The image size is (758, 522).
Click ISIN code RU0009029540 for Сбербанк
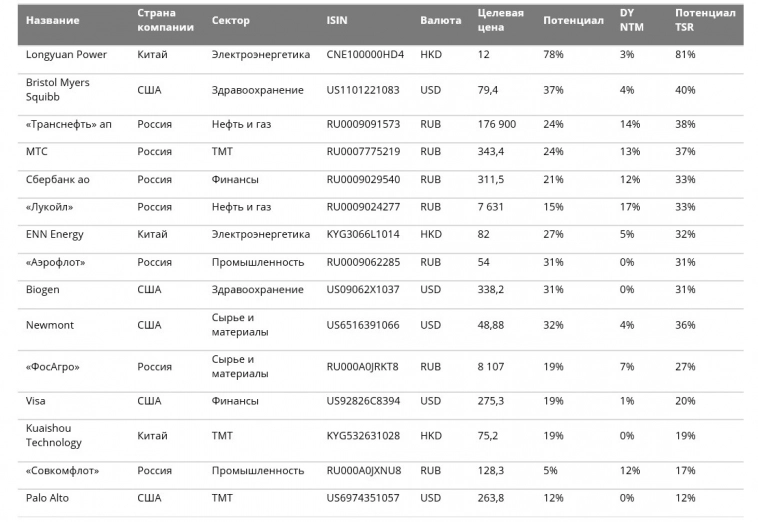click(x=363, y=179)
